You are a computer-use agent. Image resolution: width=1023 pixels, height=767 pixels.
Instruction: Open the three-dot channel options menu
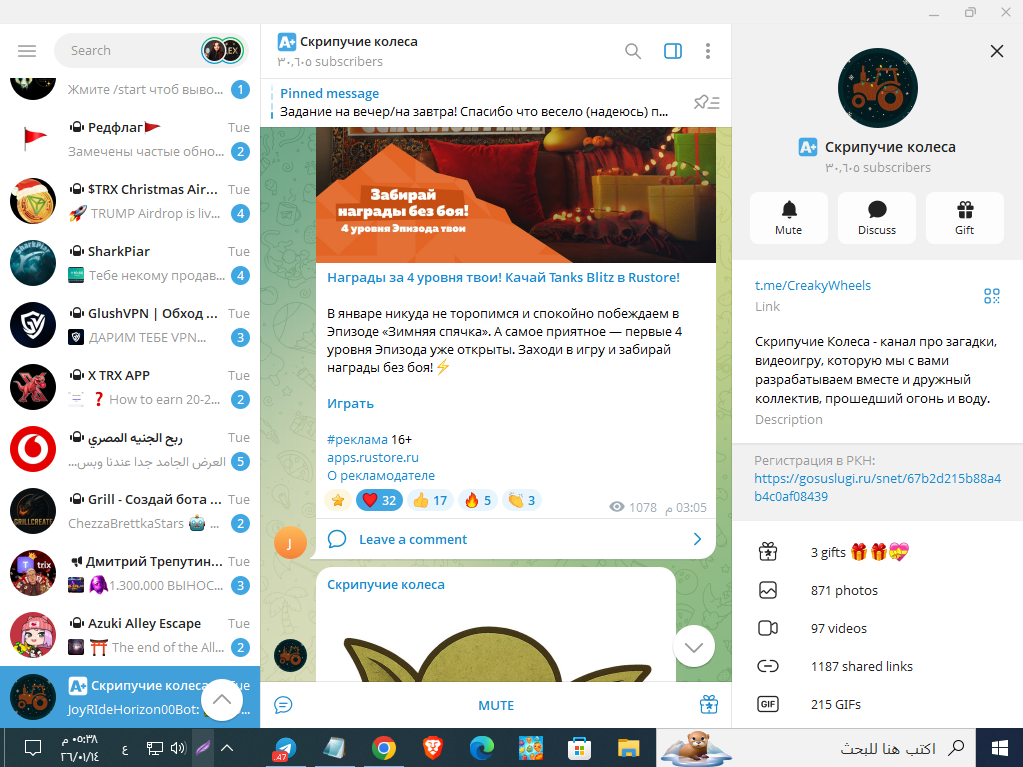point(708,51)
